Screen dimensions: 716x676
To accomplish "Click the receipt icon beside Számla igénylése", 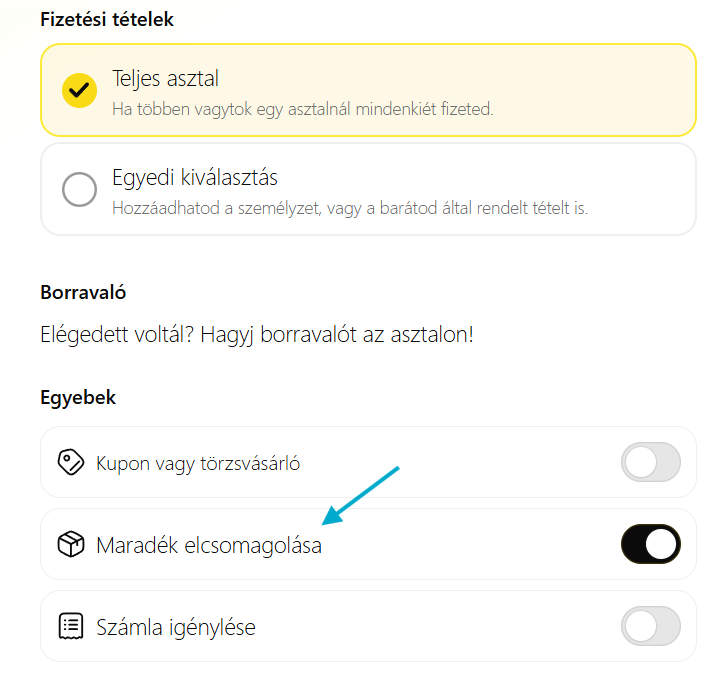I will pyautogui.click(x=71, y=627).
